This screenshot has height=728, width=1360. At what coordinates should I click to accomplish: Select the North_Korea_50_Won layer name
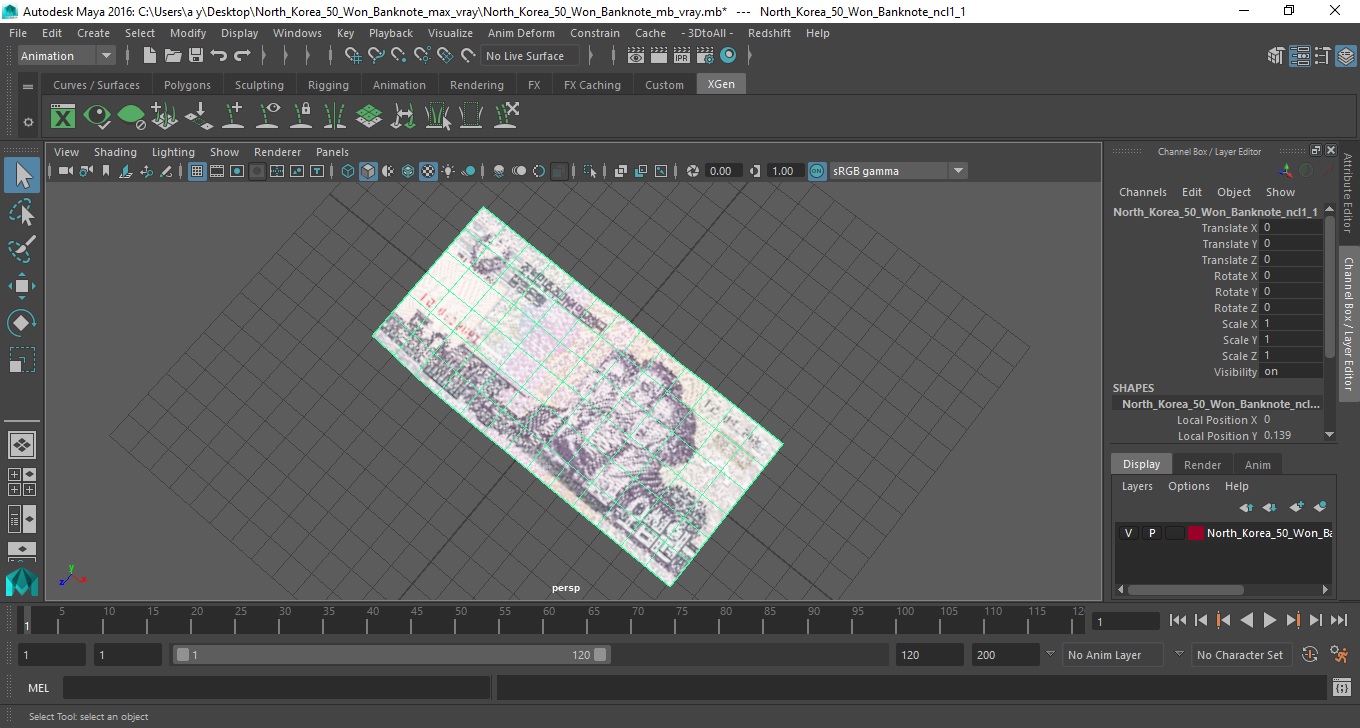[x=1268, y=533]
